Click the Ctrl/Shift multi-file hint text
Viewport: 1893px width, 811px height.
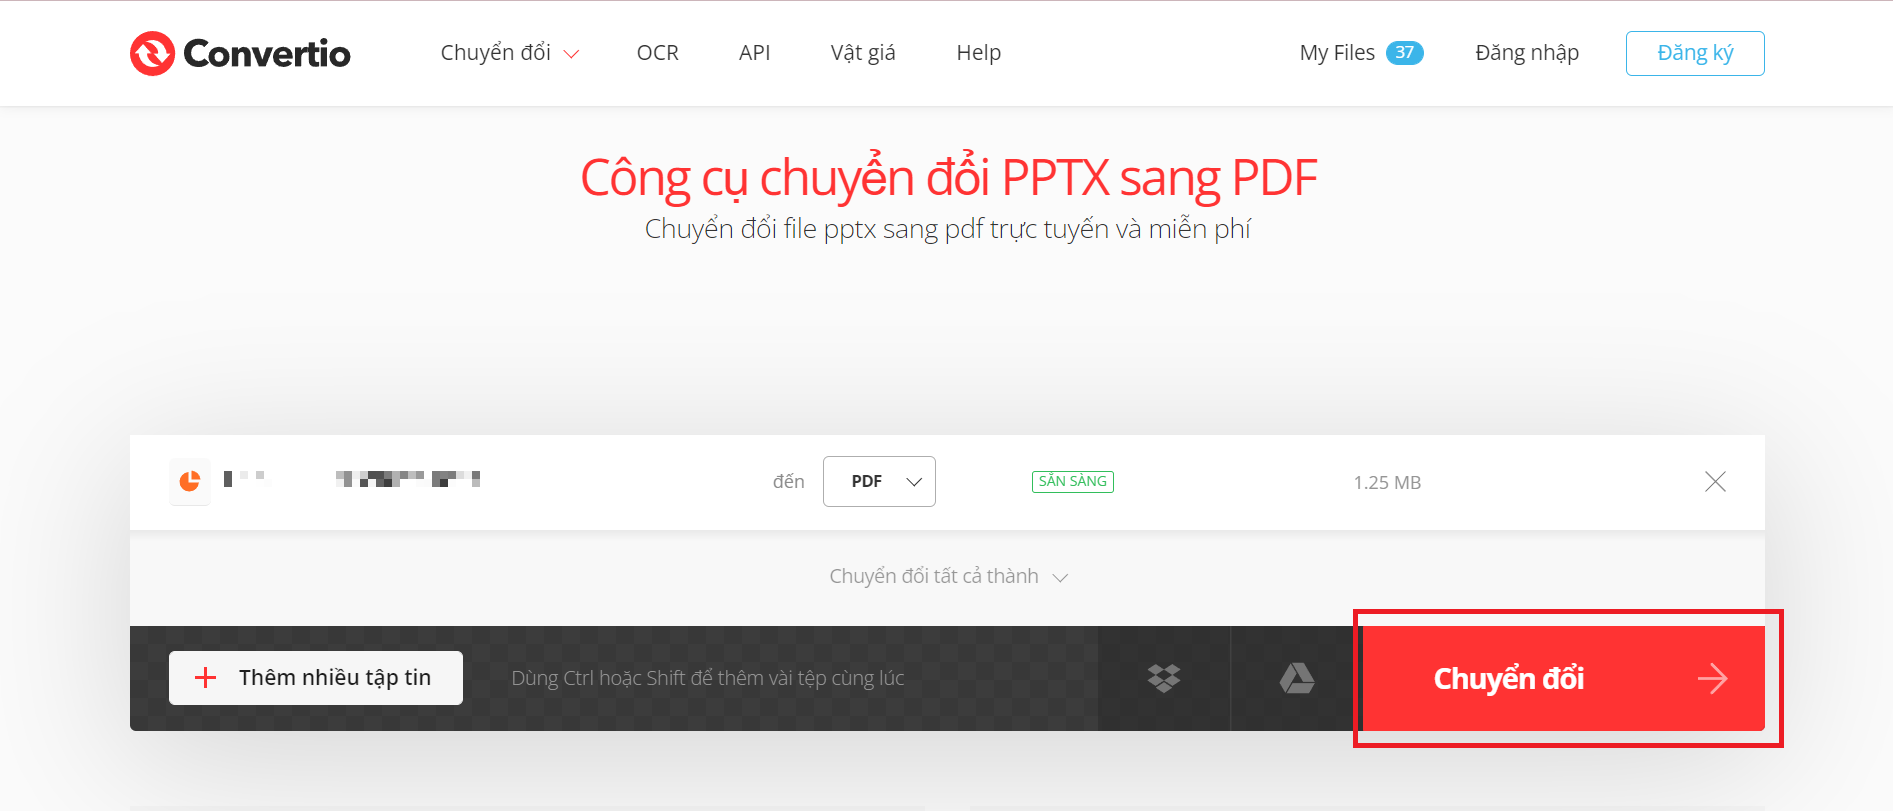tap(708, 678)
